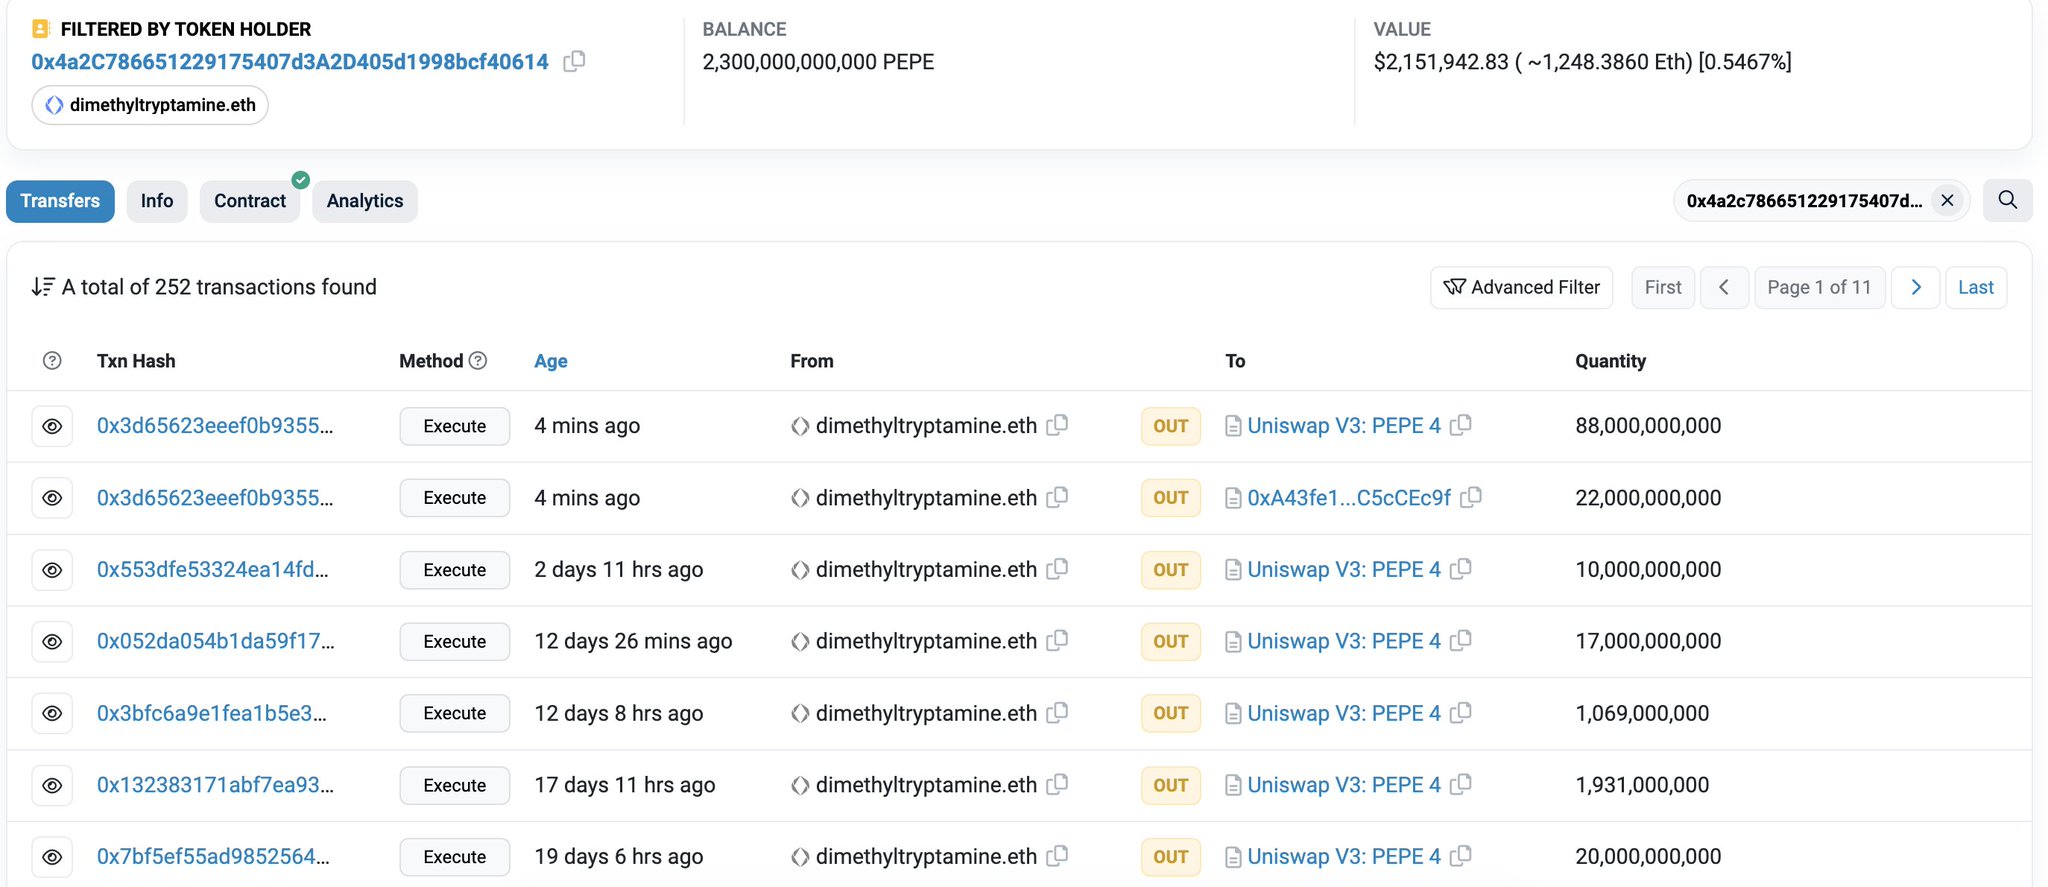This screenshot has height=887, width=2048.
Task: Open the dimethyltryptamine.eth ENS name tag
Action: tap(150, 105)
